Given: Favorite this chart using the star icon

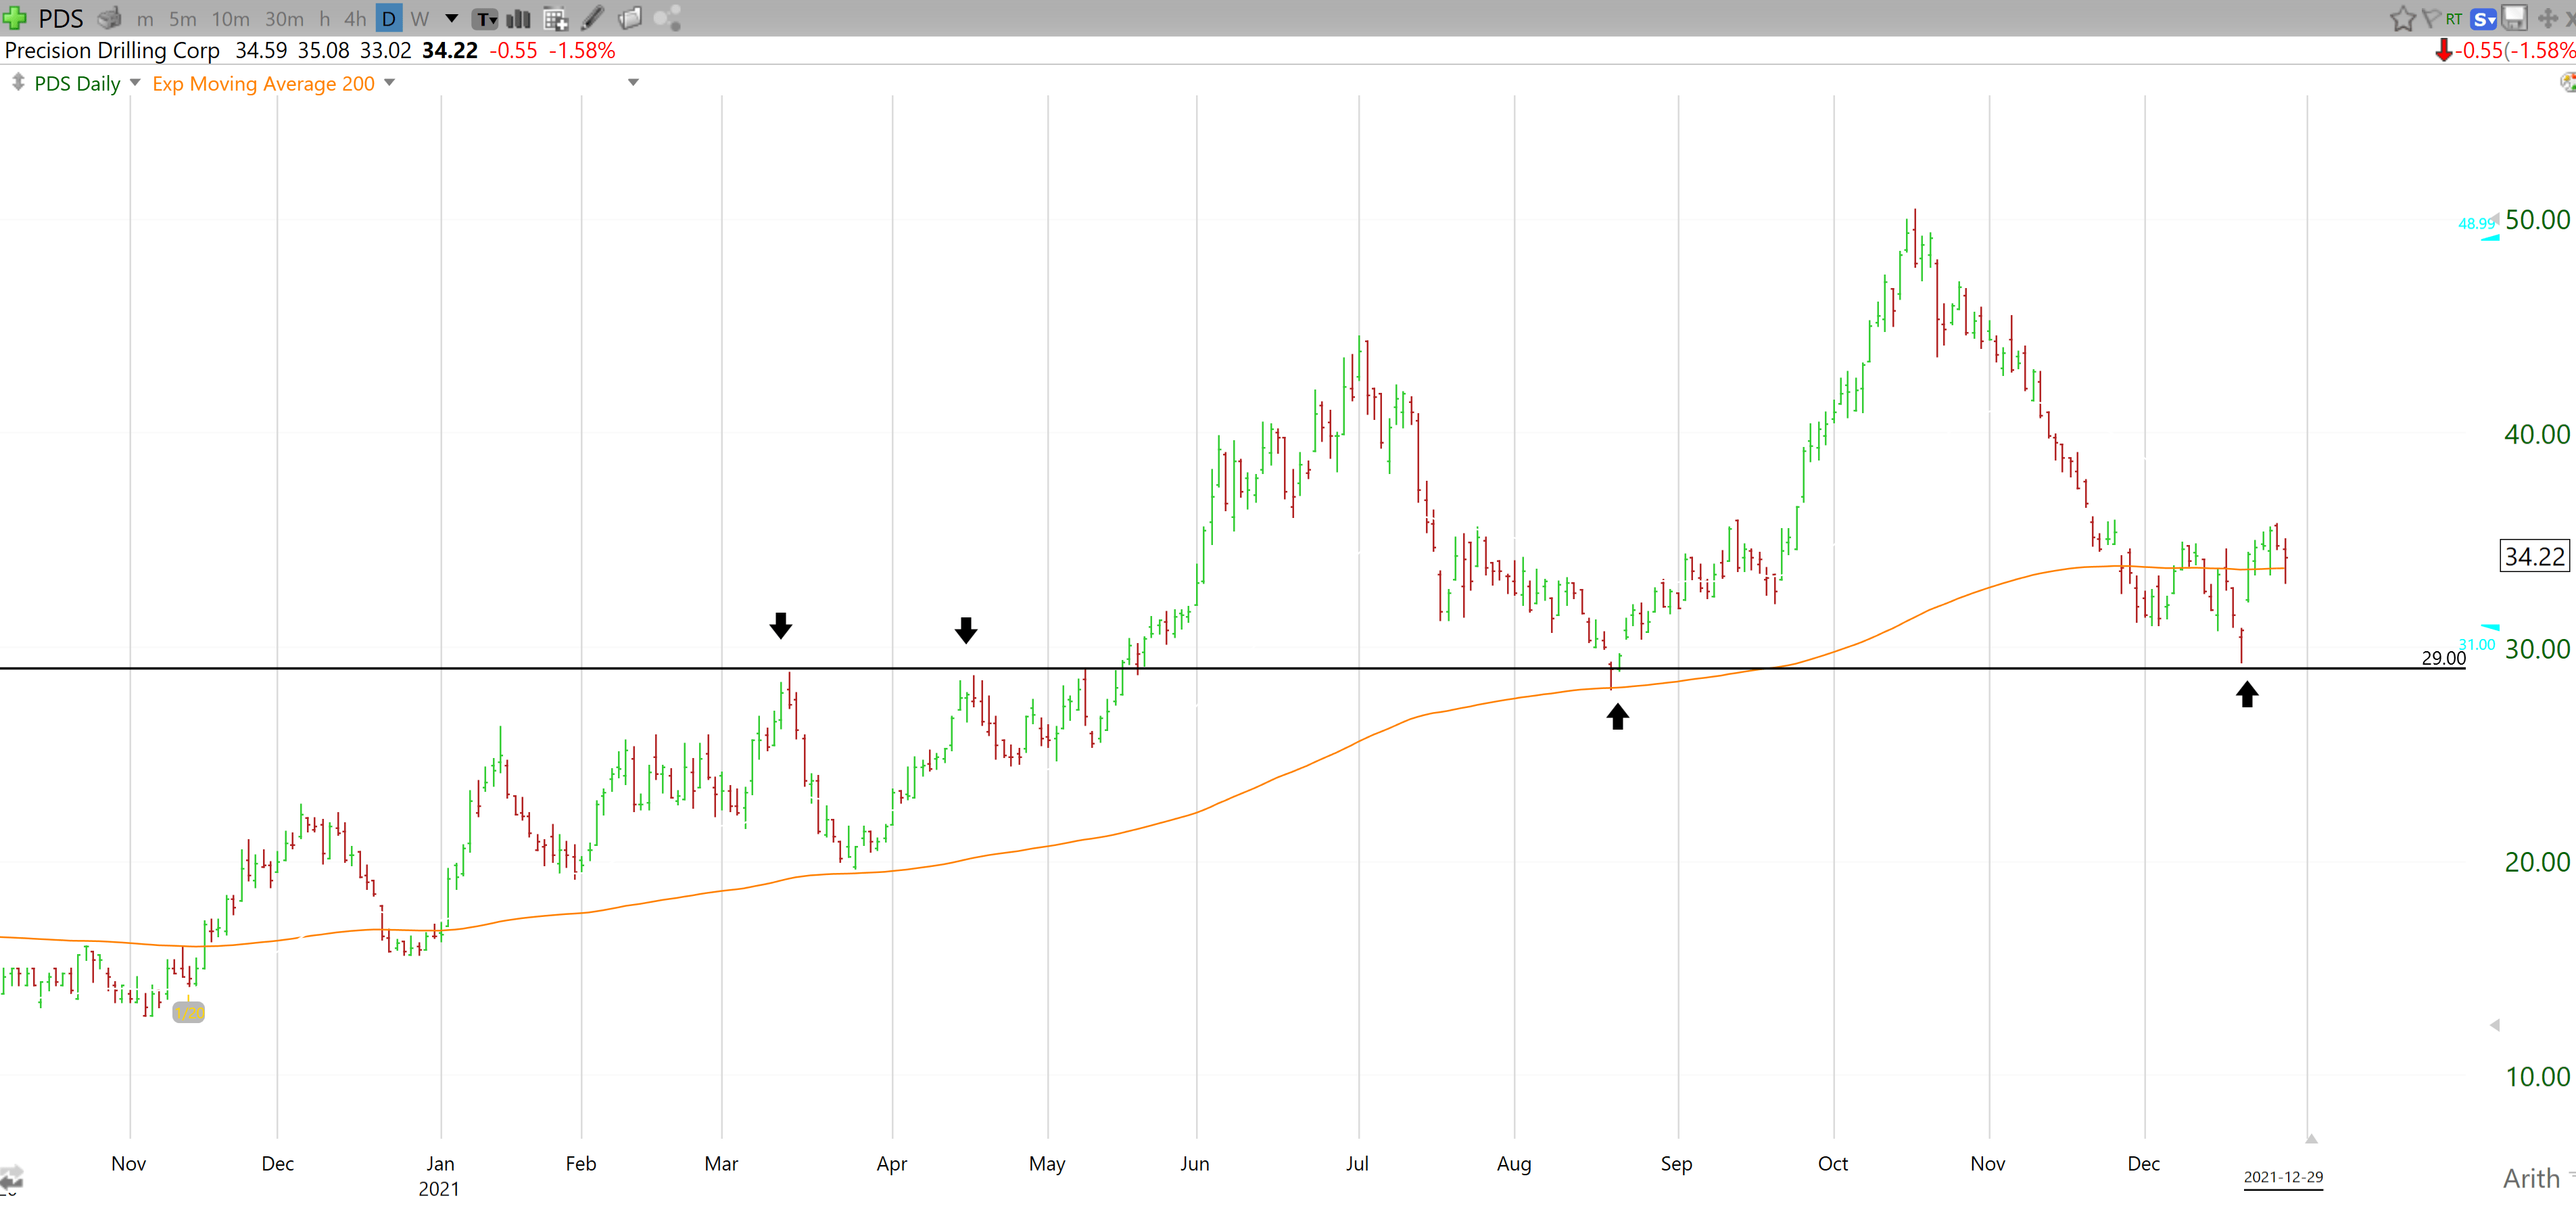Looking at the screenshot, I should [x=2402, y=18].
